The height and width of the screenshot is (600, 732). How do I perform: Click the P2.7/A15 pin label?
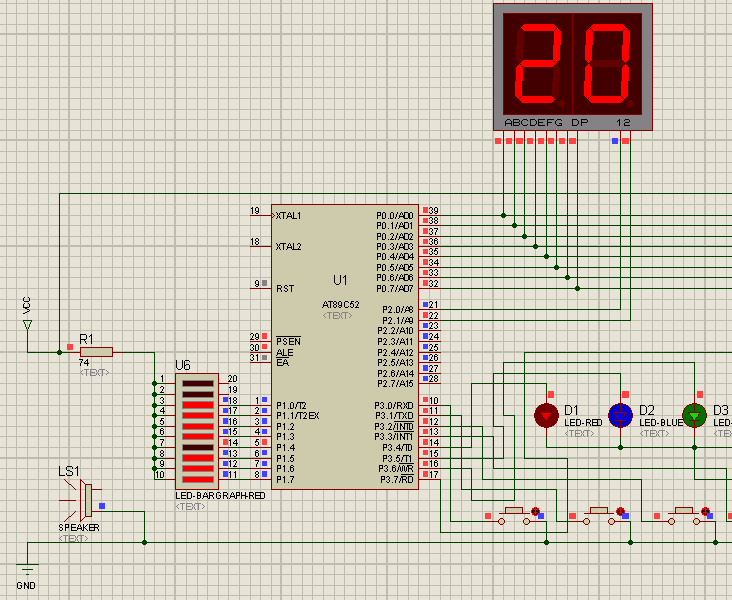click(395, 384)
